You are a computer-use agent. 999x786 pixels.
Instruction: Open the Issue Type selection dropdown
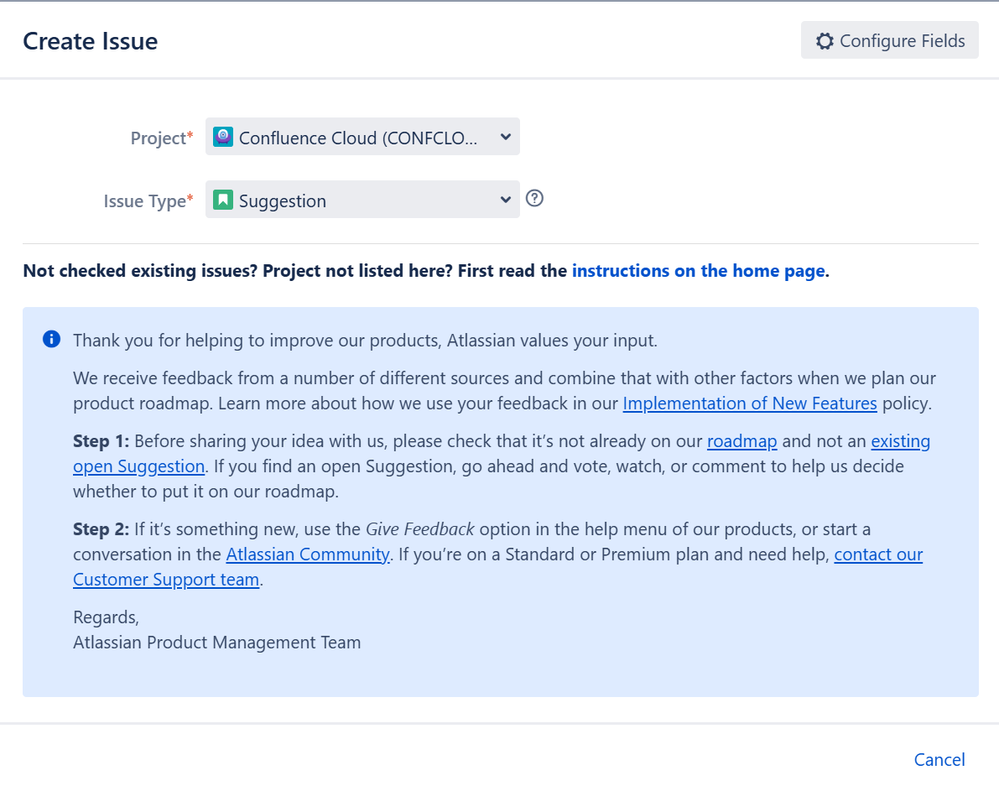coord(362,200)
